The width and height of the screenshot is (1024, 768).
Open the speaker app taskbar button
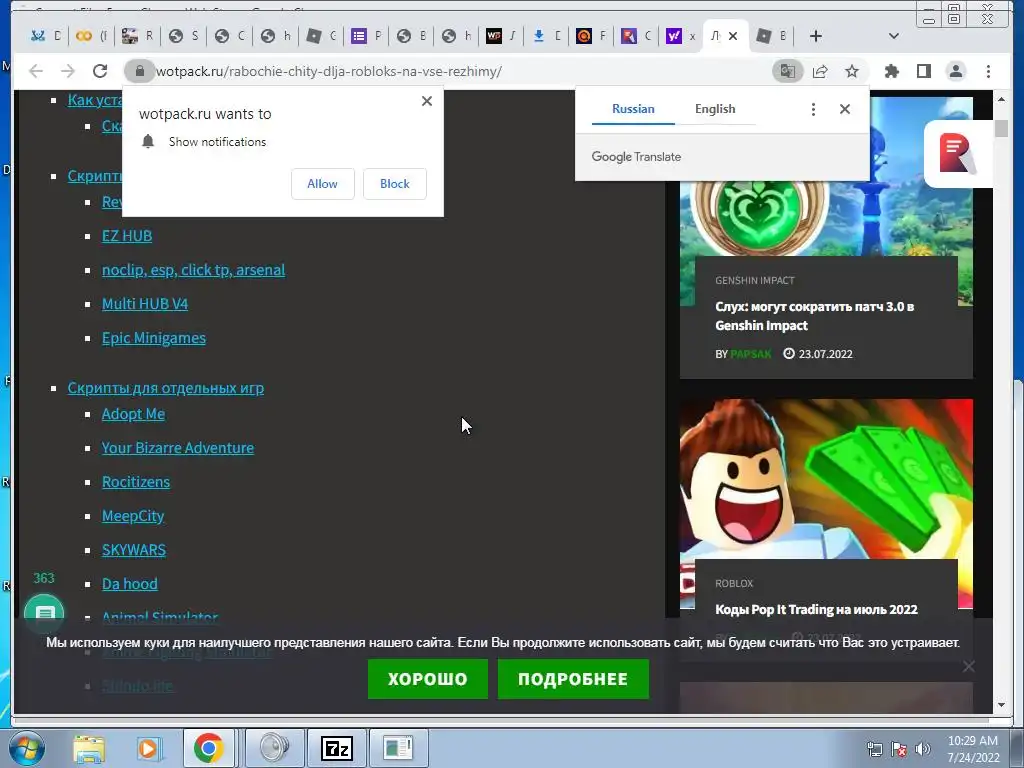tap(274, 748)
